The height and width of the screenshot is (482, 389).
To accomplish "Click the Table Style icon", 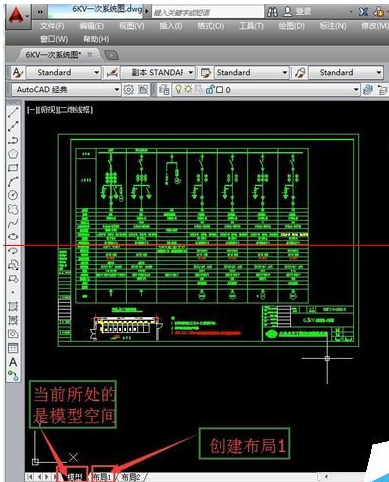I will [x=206, y=72].
